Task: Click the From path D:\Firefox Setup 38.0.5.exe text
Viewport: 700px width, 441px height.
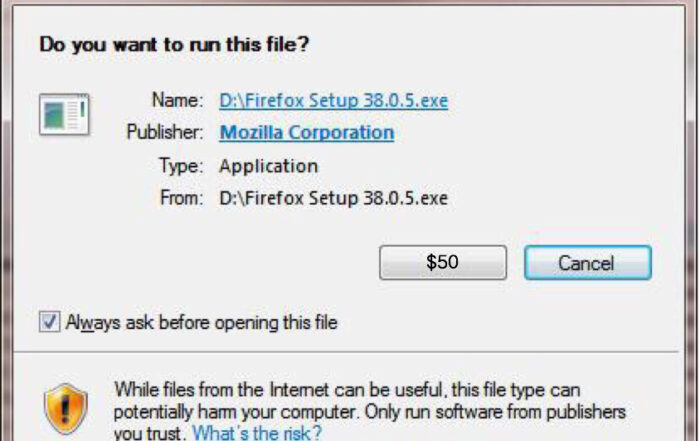Action: tap(333, 198)
